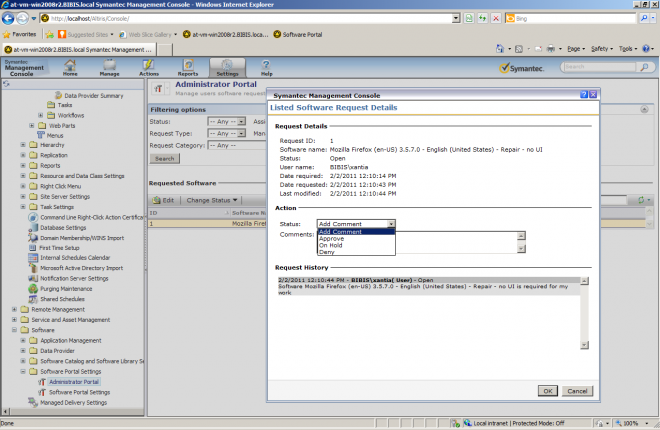Click the OK button in dialog

coord(548,391)
